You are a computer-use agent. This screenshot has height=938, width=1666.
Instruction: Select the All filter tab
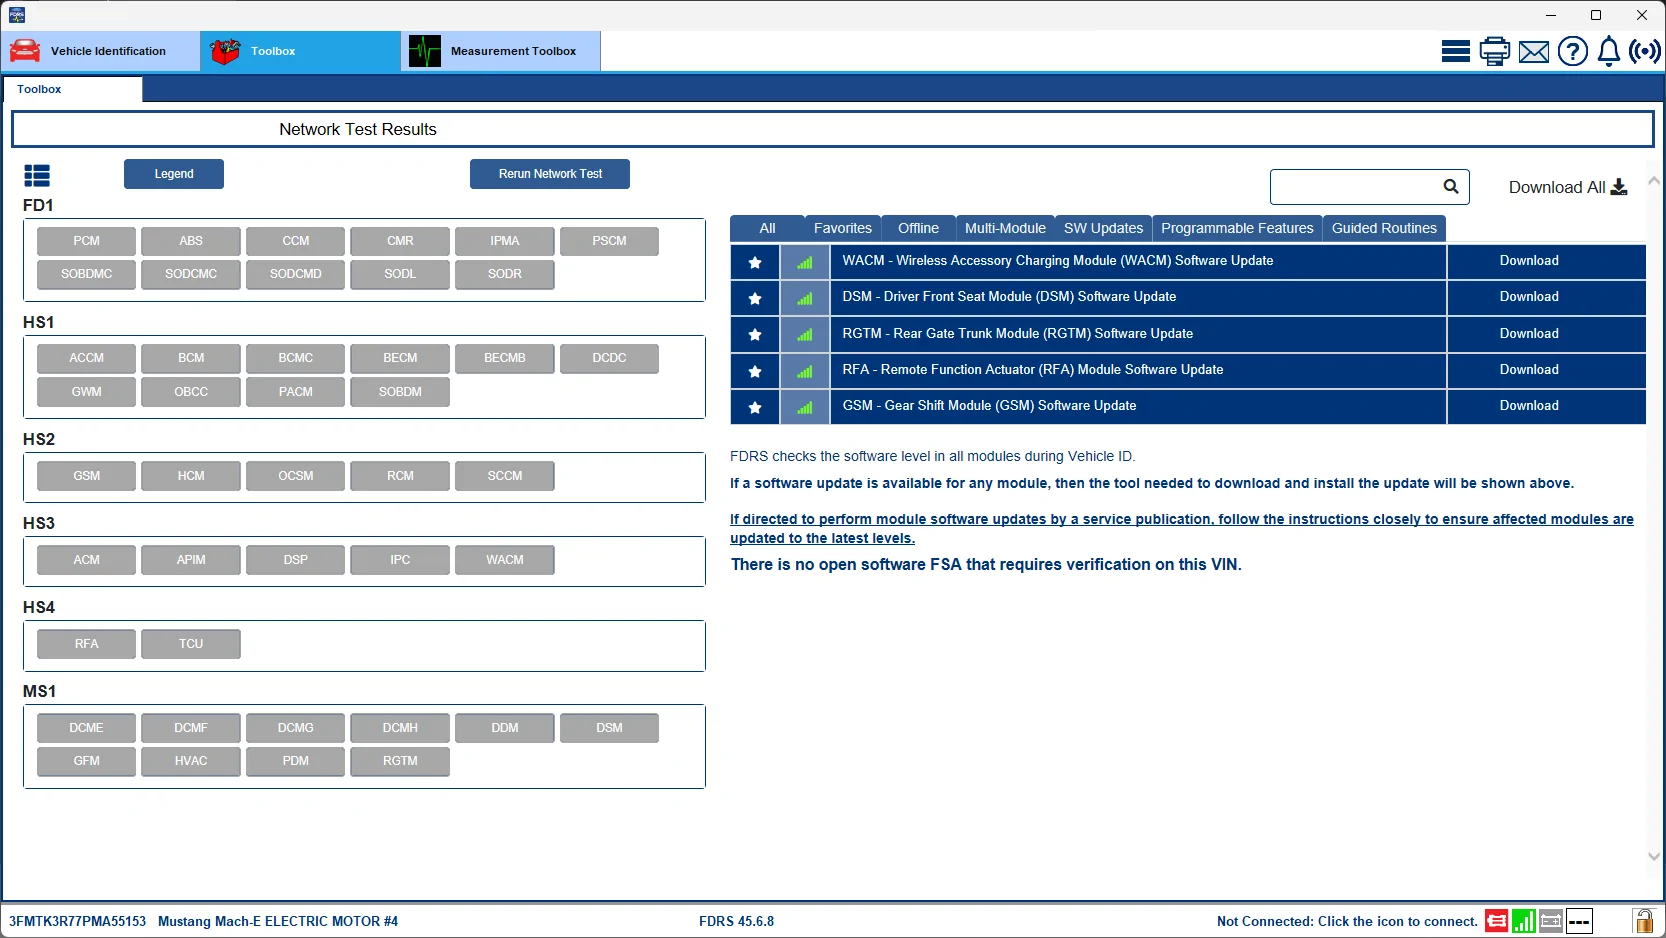point(767,228)
